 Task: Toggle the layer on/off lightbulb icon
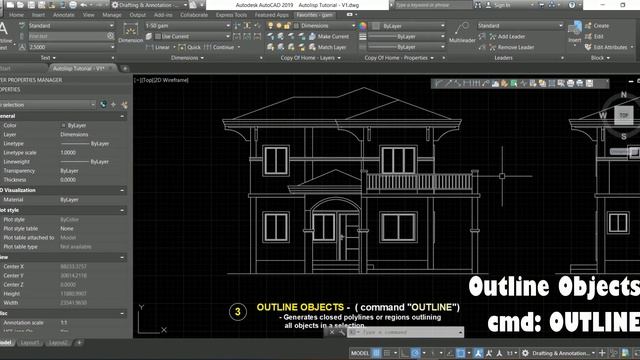tap(270, 26)
